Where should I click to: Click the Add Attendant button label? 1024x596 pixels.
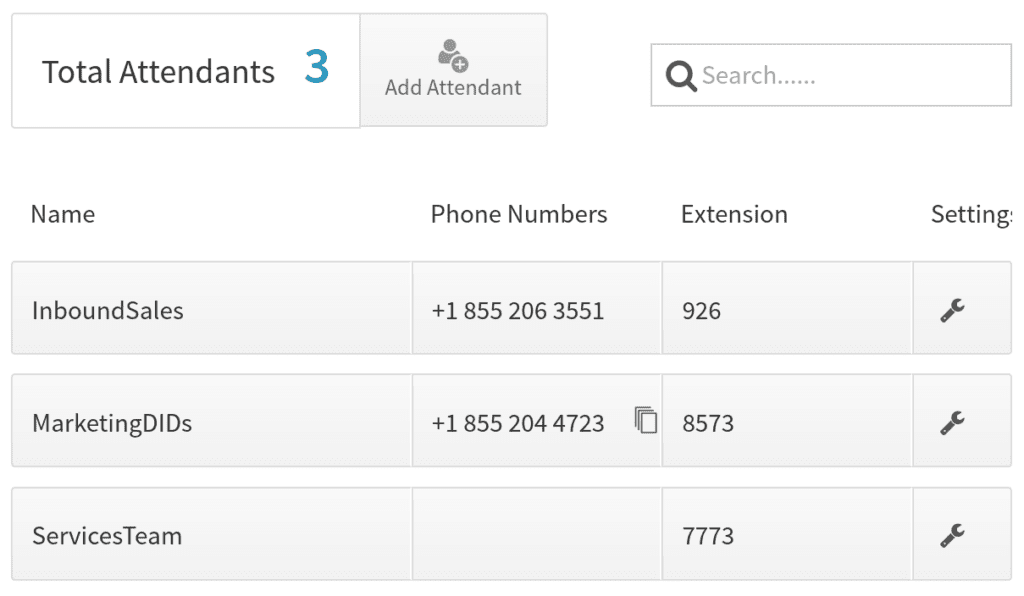[453, 88]
